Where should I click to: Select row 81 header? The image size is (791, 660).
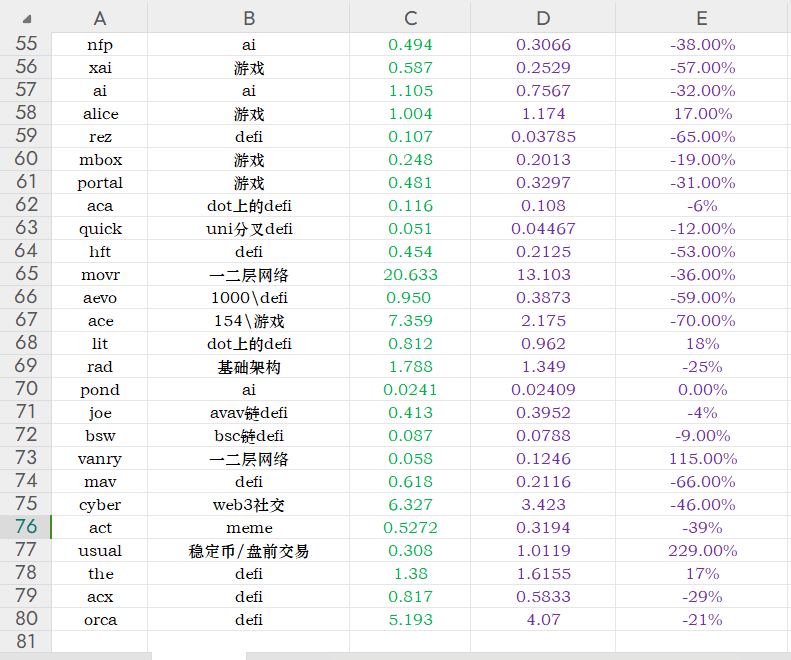click(26, 642)
